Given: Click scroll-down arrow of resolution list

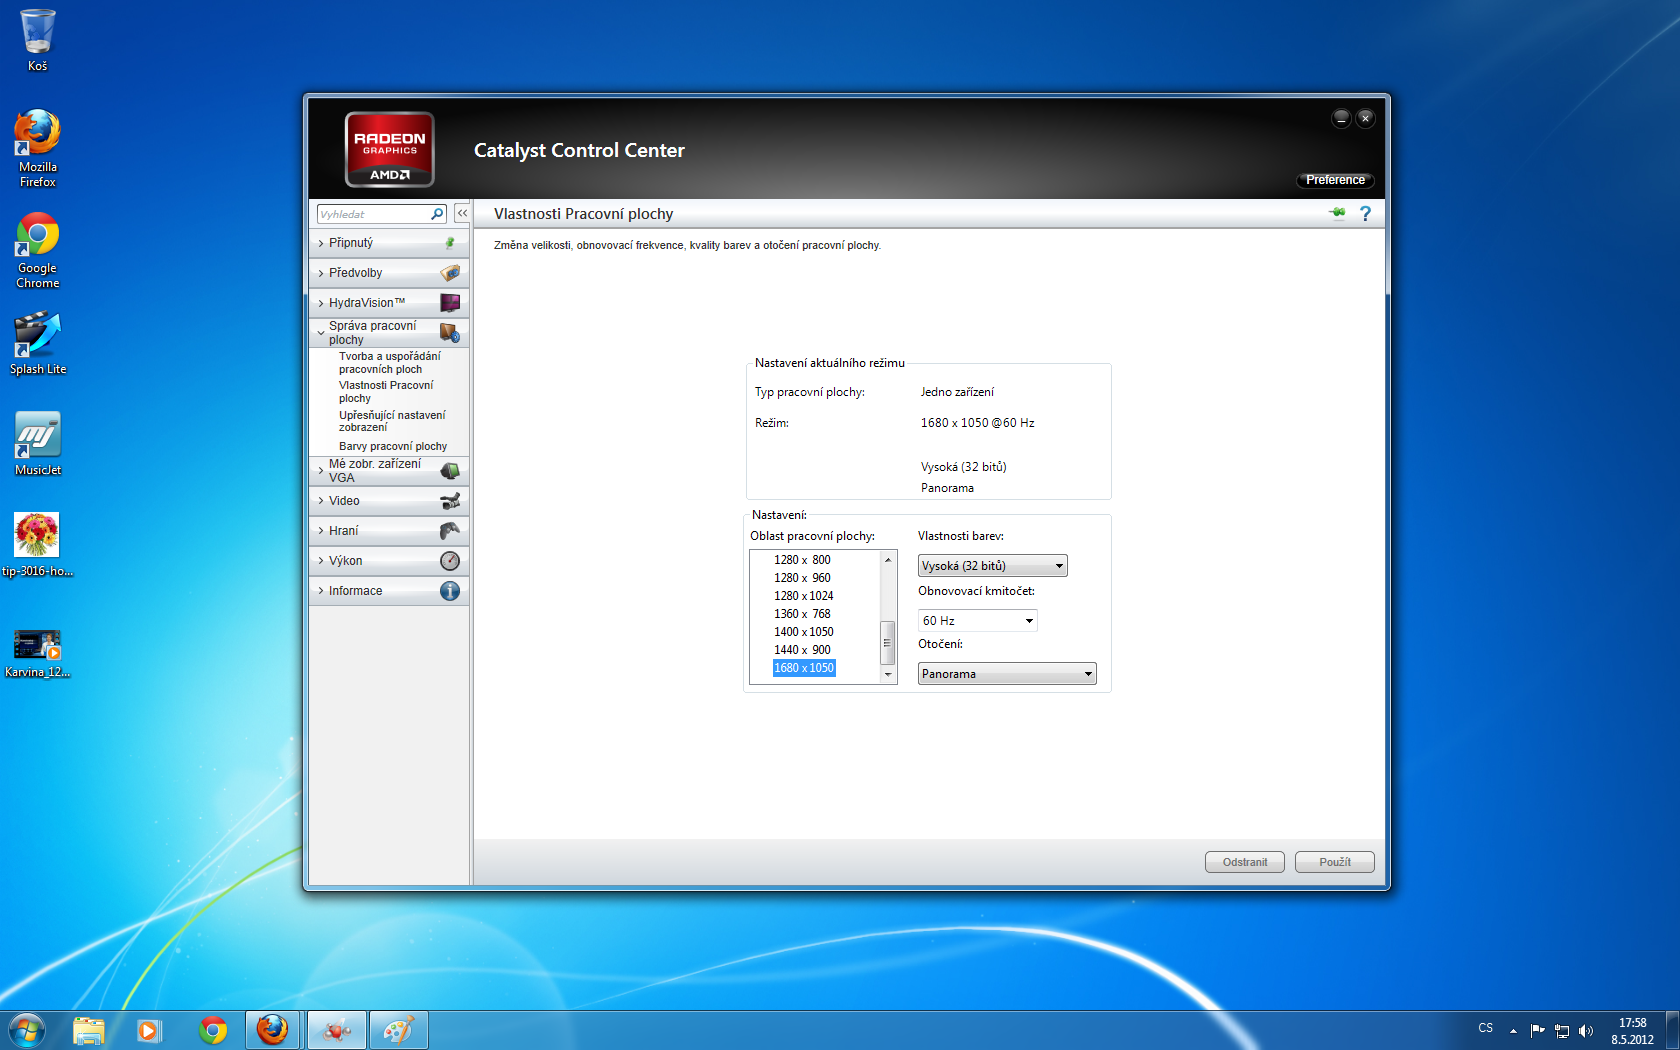Looking at the screenshot, I should [x=887, y=675].
